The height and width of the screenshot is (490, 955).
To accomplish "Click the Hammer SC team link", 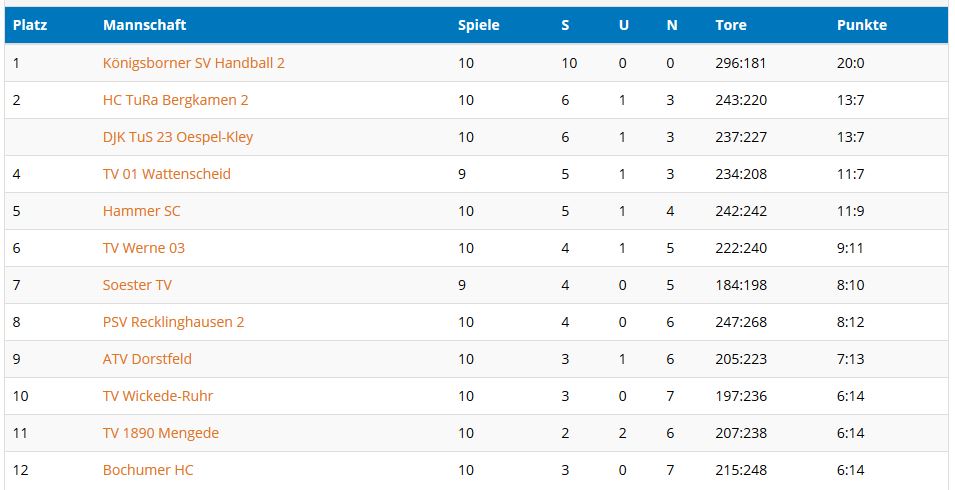I will (x=141, y=211).
